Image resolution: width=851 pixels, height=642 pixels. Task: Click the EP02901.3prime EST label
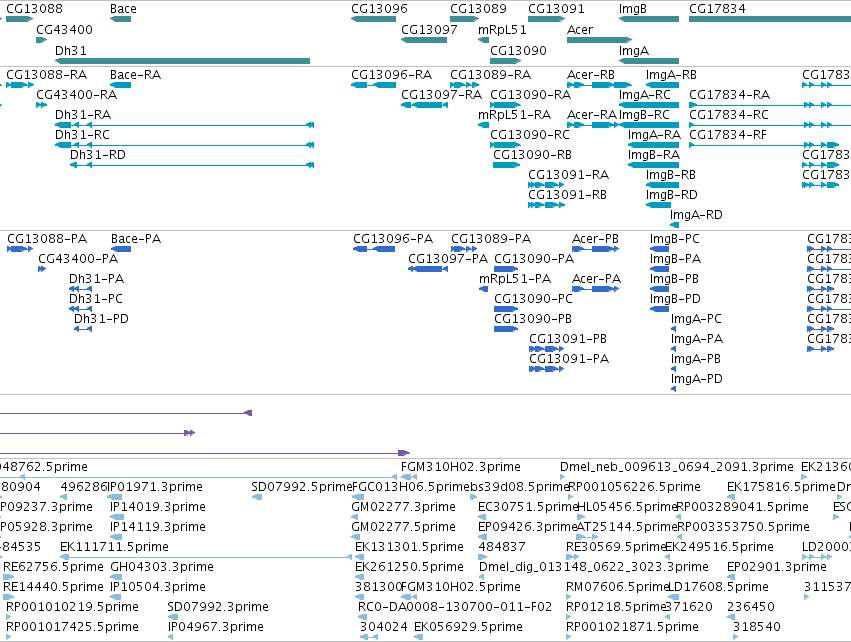click(x=777, y=567)
